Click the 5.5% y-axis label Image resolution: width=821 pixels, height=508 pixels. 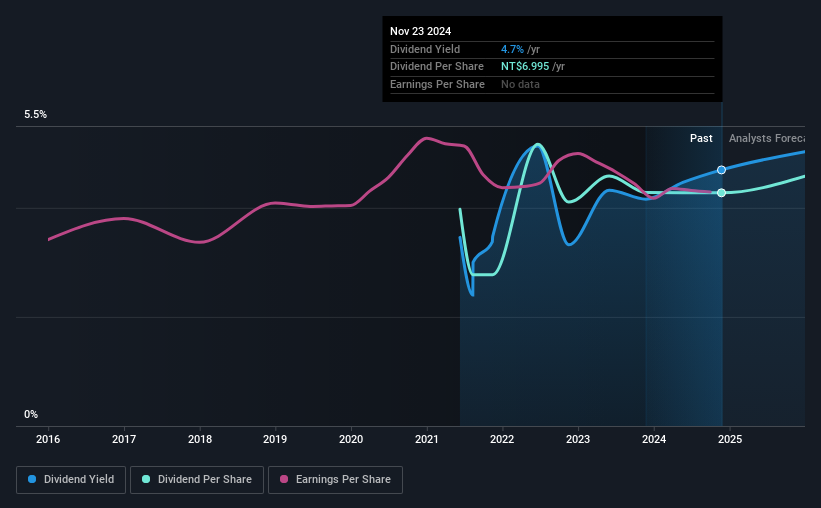tap(36, 115)
